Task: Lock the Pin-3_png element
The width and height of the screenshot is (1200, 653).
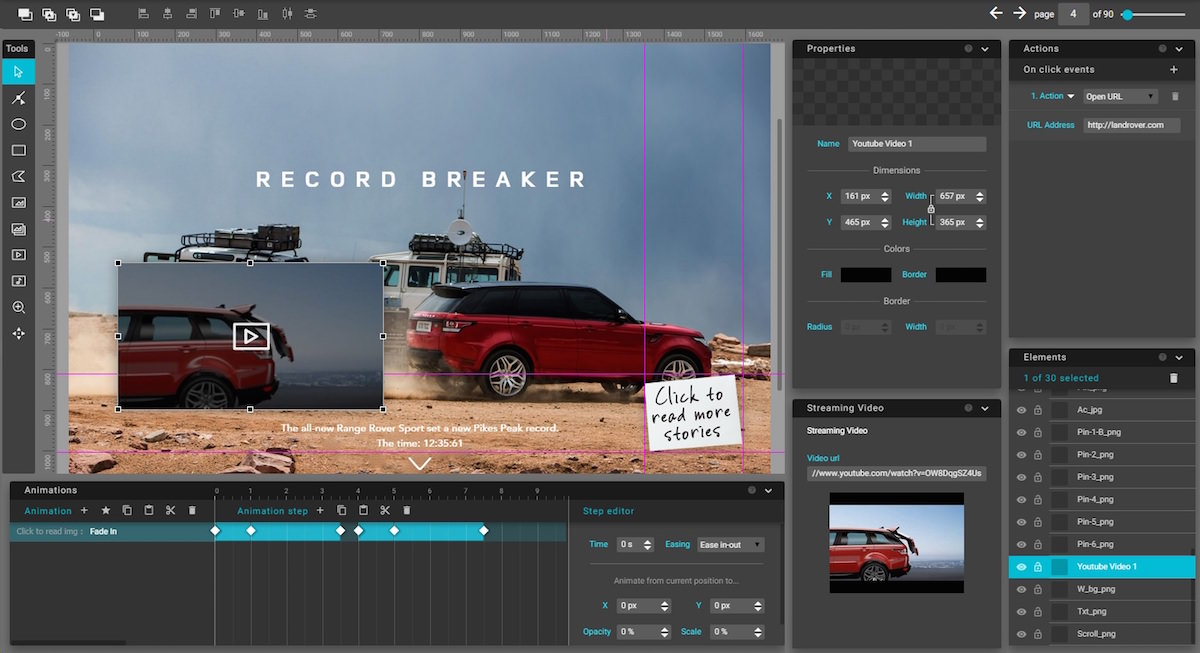Action: (x=1038, y=477)
